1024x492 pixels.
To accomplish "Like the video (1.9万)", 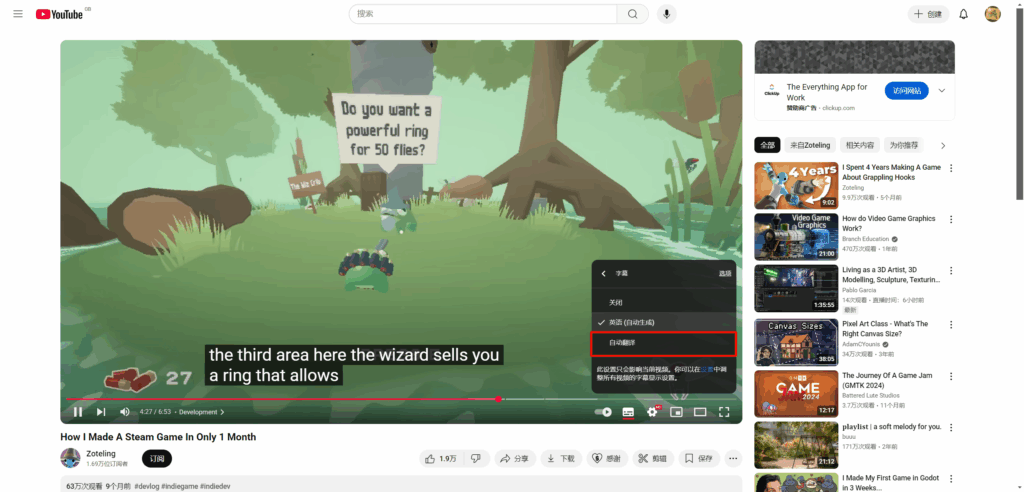I will [x=441, y=459].
